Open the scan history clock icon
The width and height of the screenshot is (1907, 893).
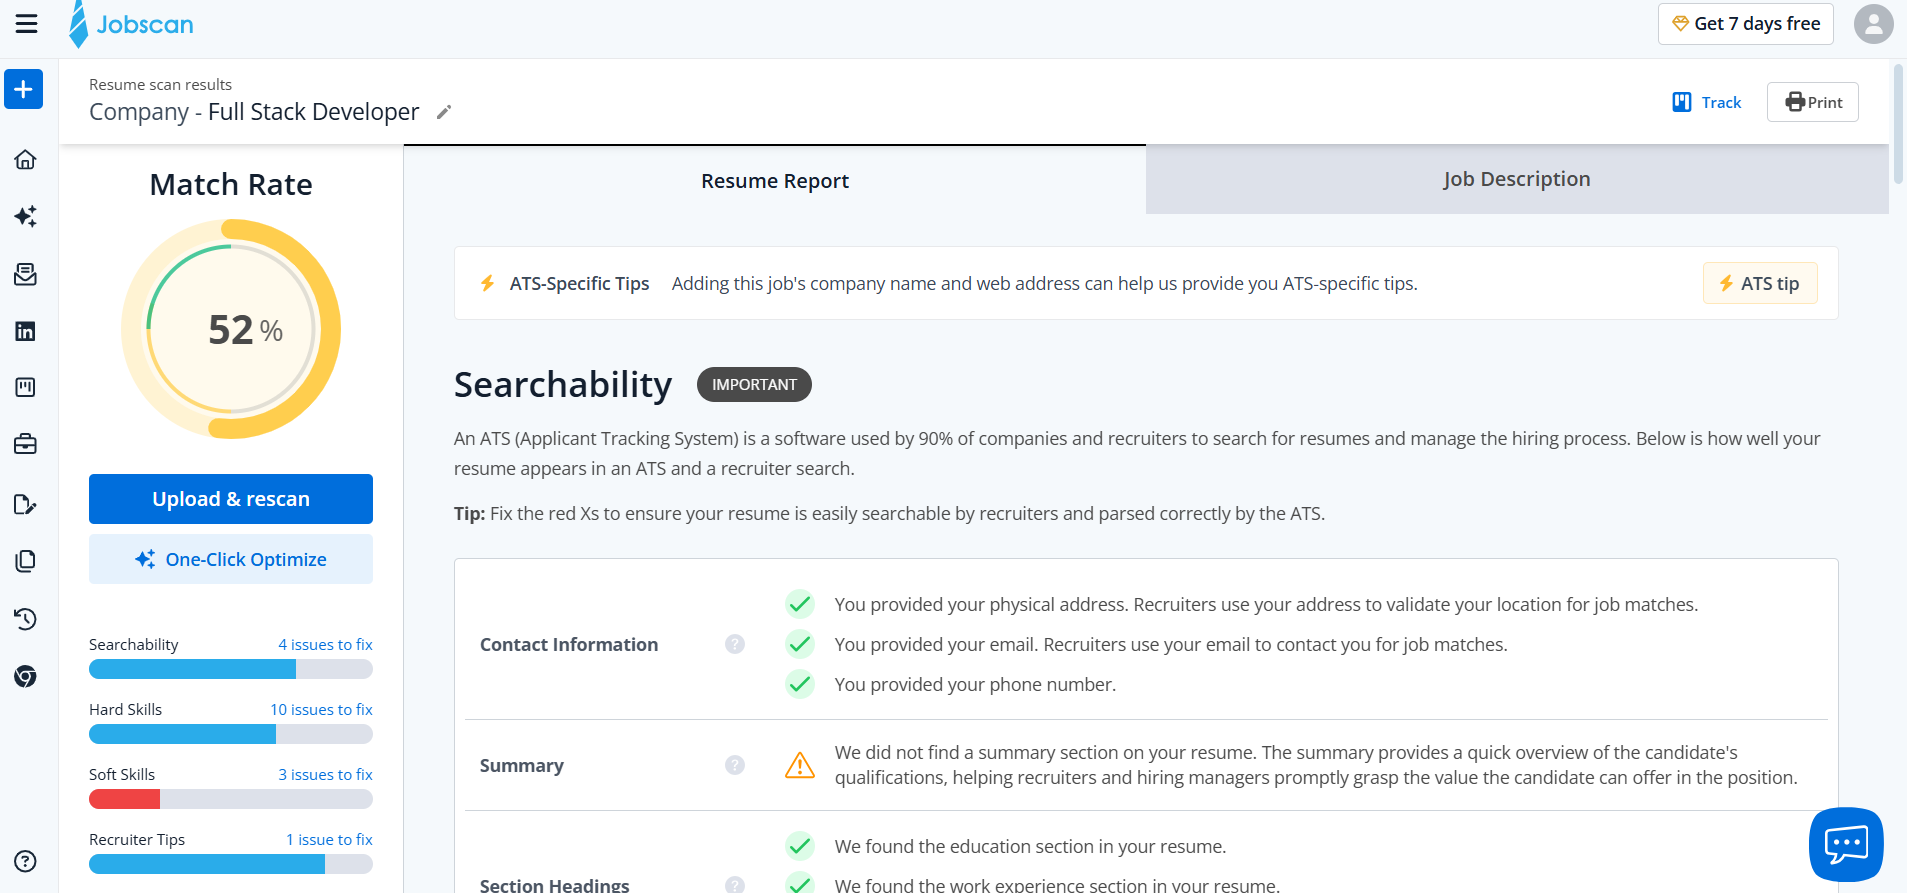click(26, 619)
